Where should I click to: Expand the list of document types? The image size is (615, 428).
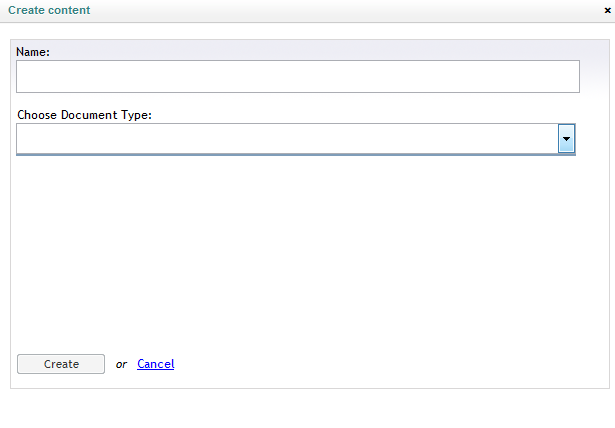(x=566, y=138)
